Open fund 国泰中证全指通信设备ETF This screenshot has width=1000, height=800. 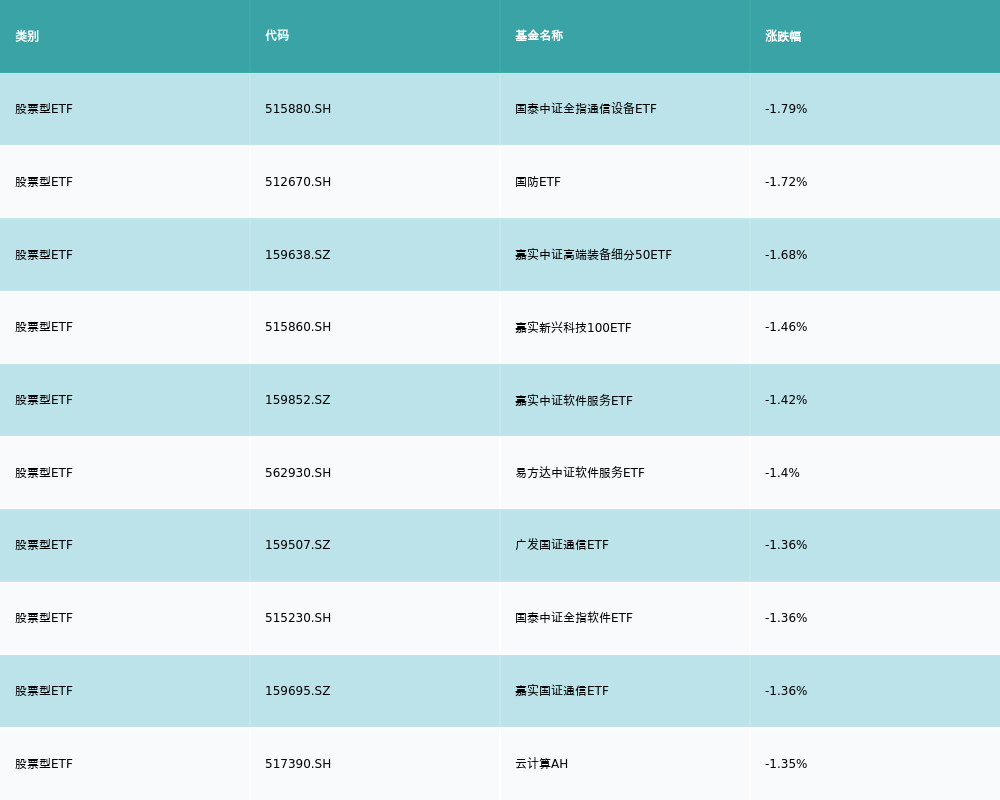click(586, 109)
